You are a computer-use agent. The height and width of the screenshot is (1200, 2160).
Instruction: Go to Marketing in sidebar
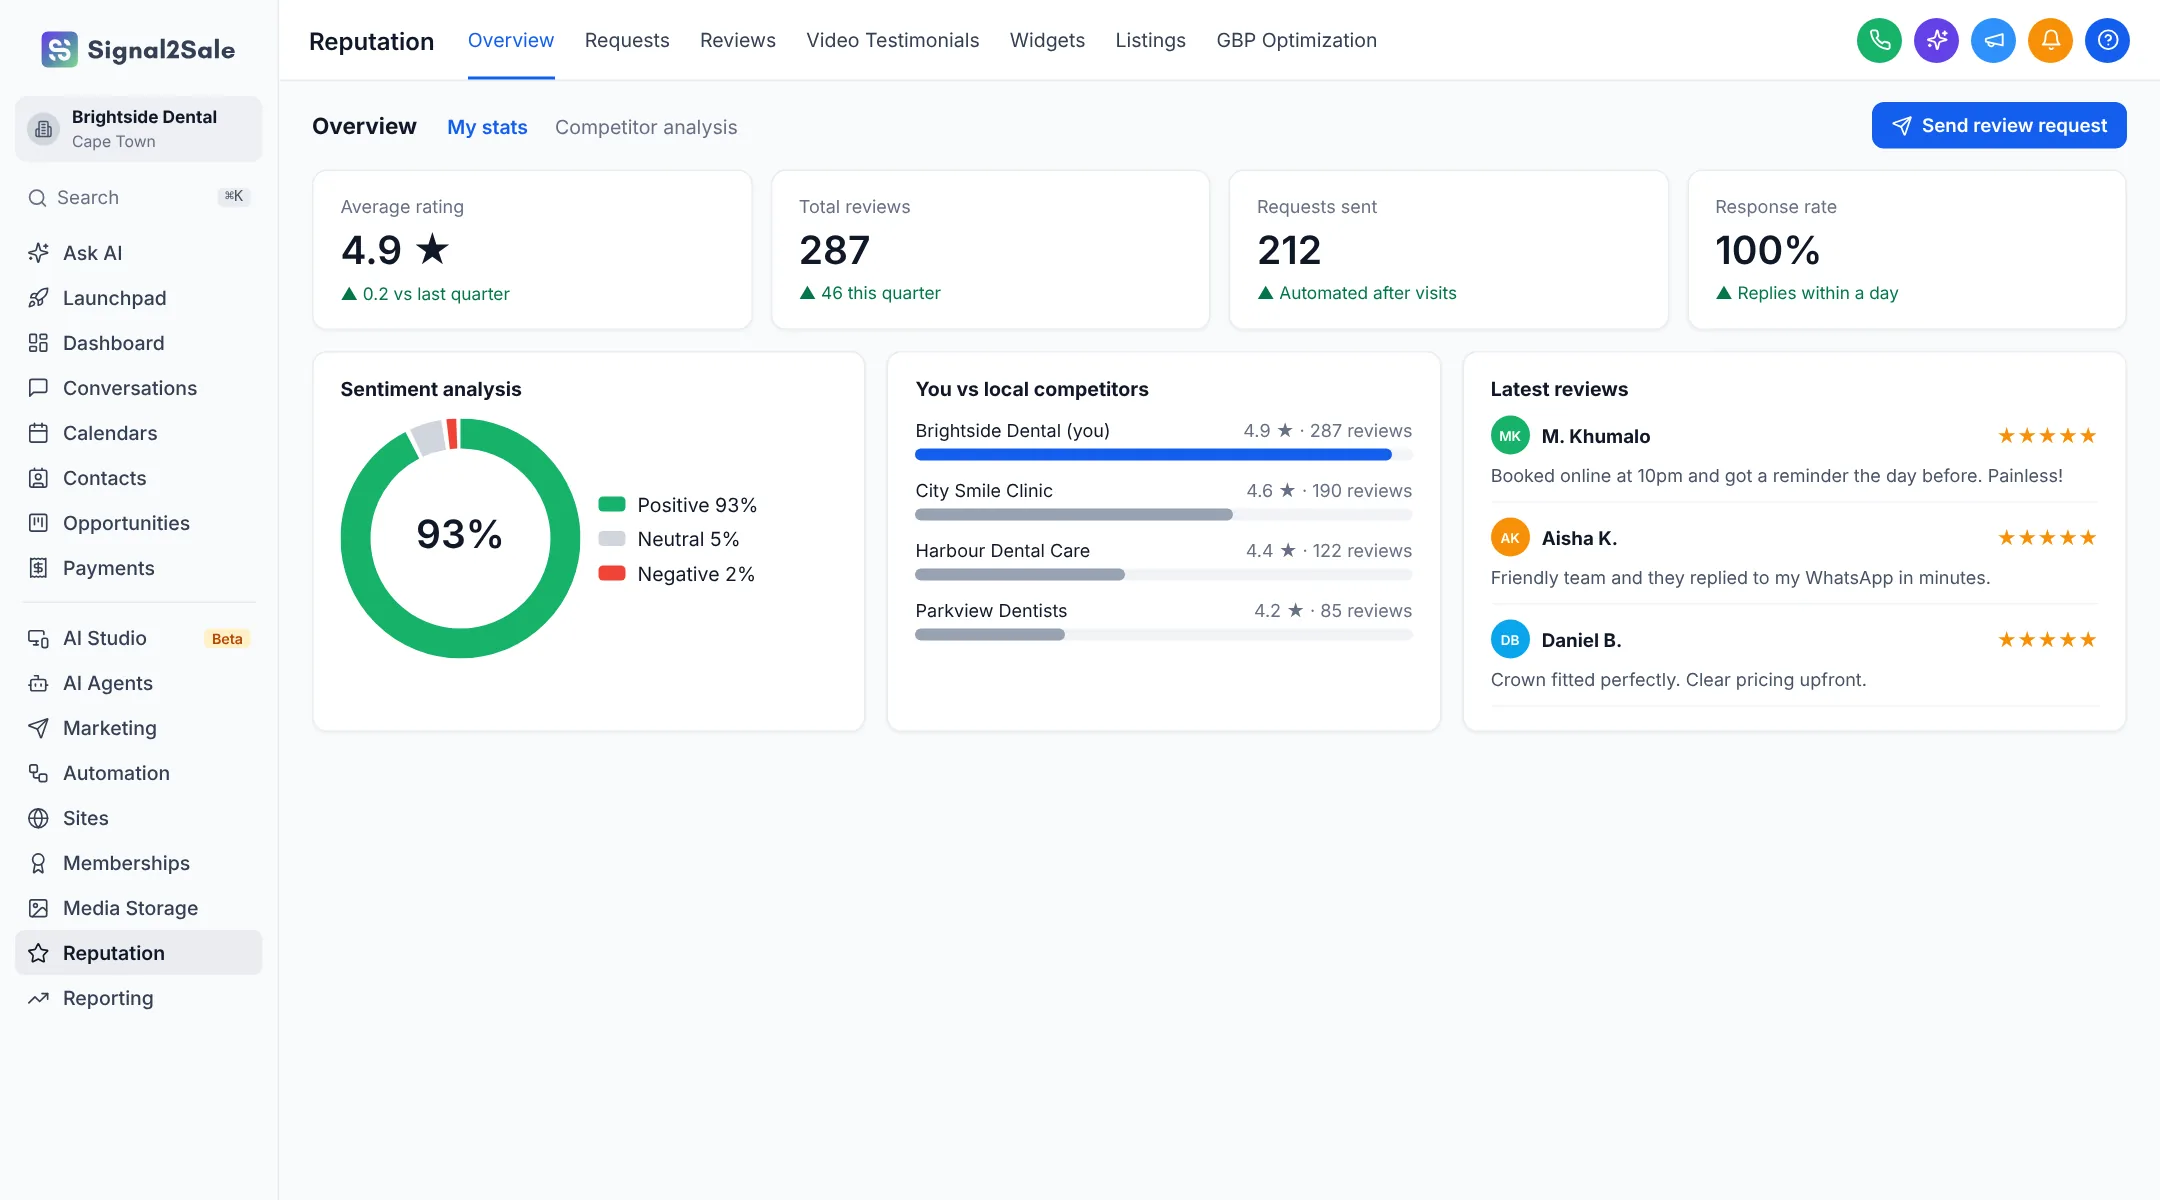138,728
